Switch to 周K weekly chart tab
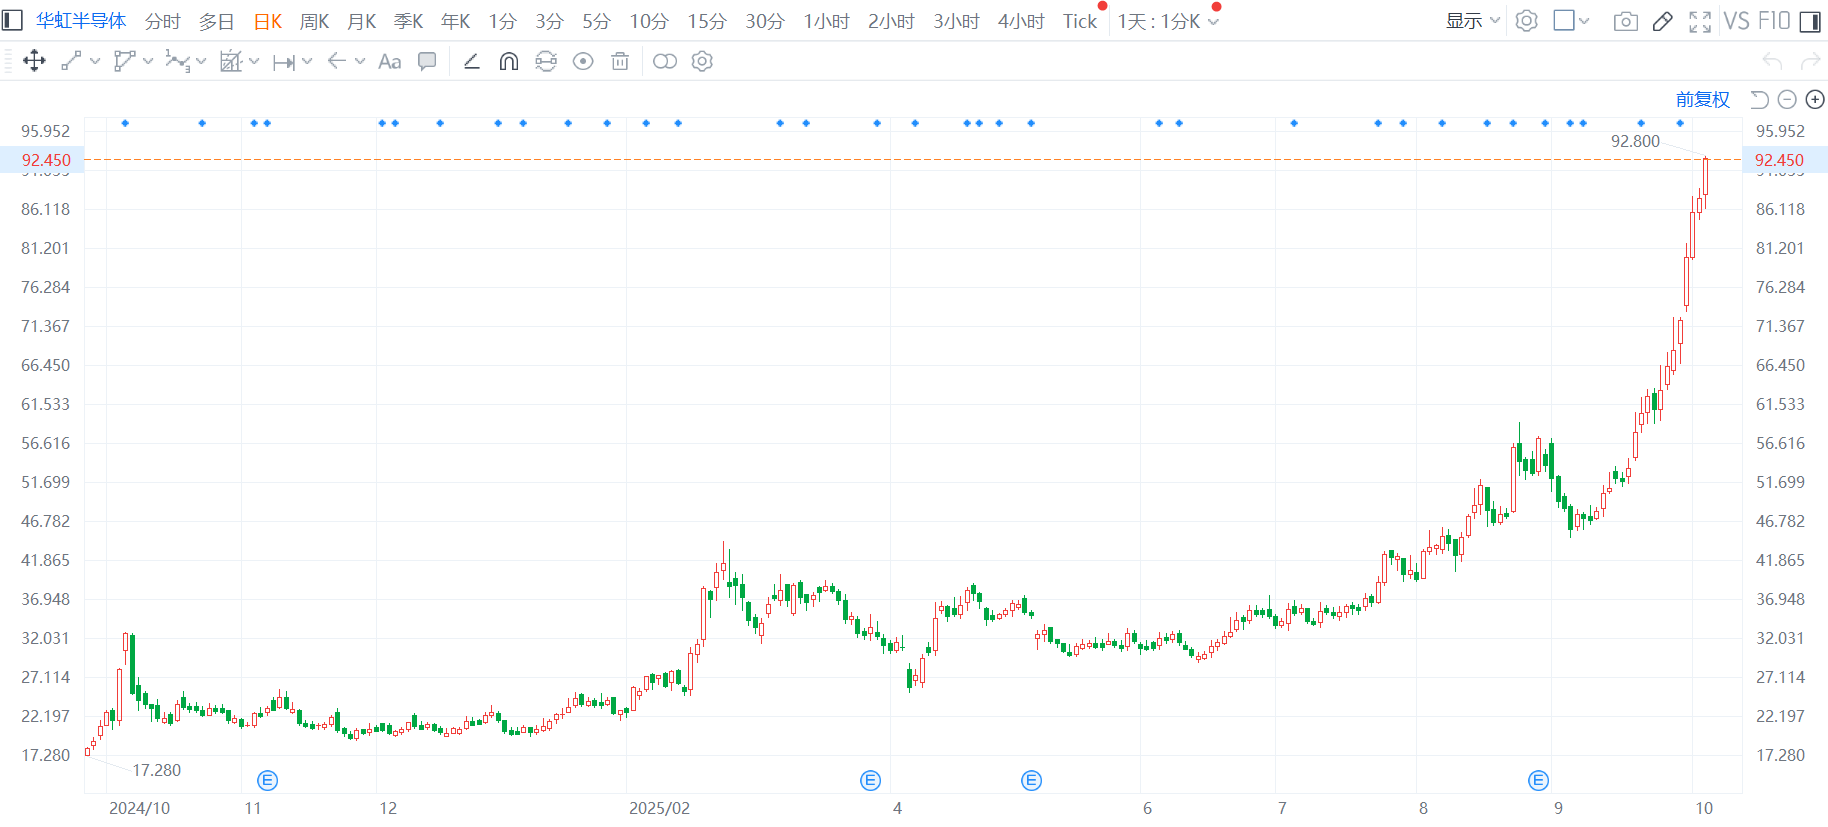Viewport: 1828px width, 827px height. [314, 21]
